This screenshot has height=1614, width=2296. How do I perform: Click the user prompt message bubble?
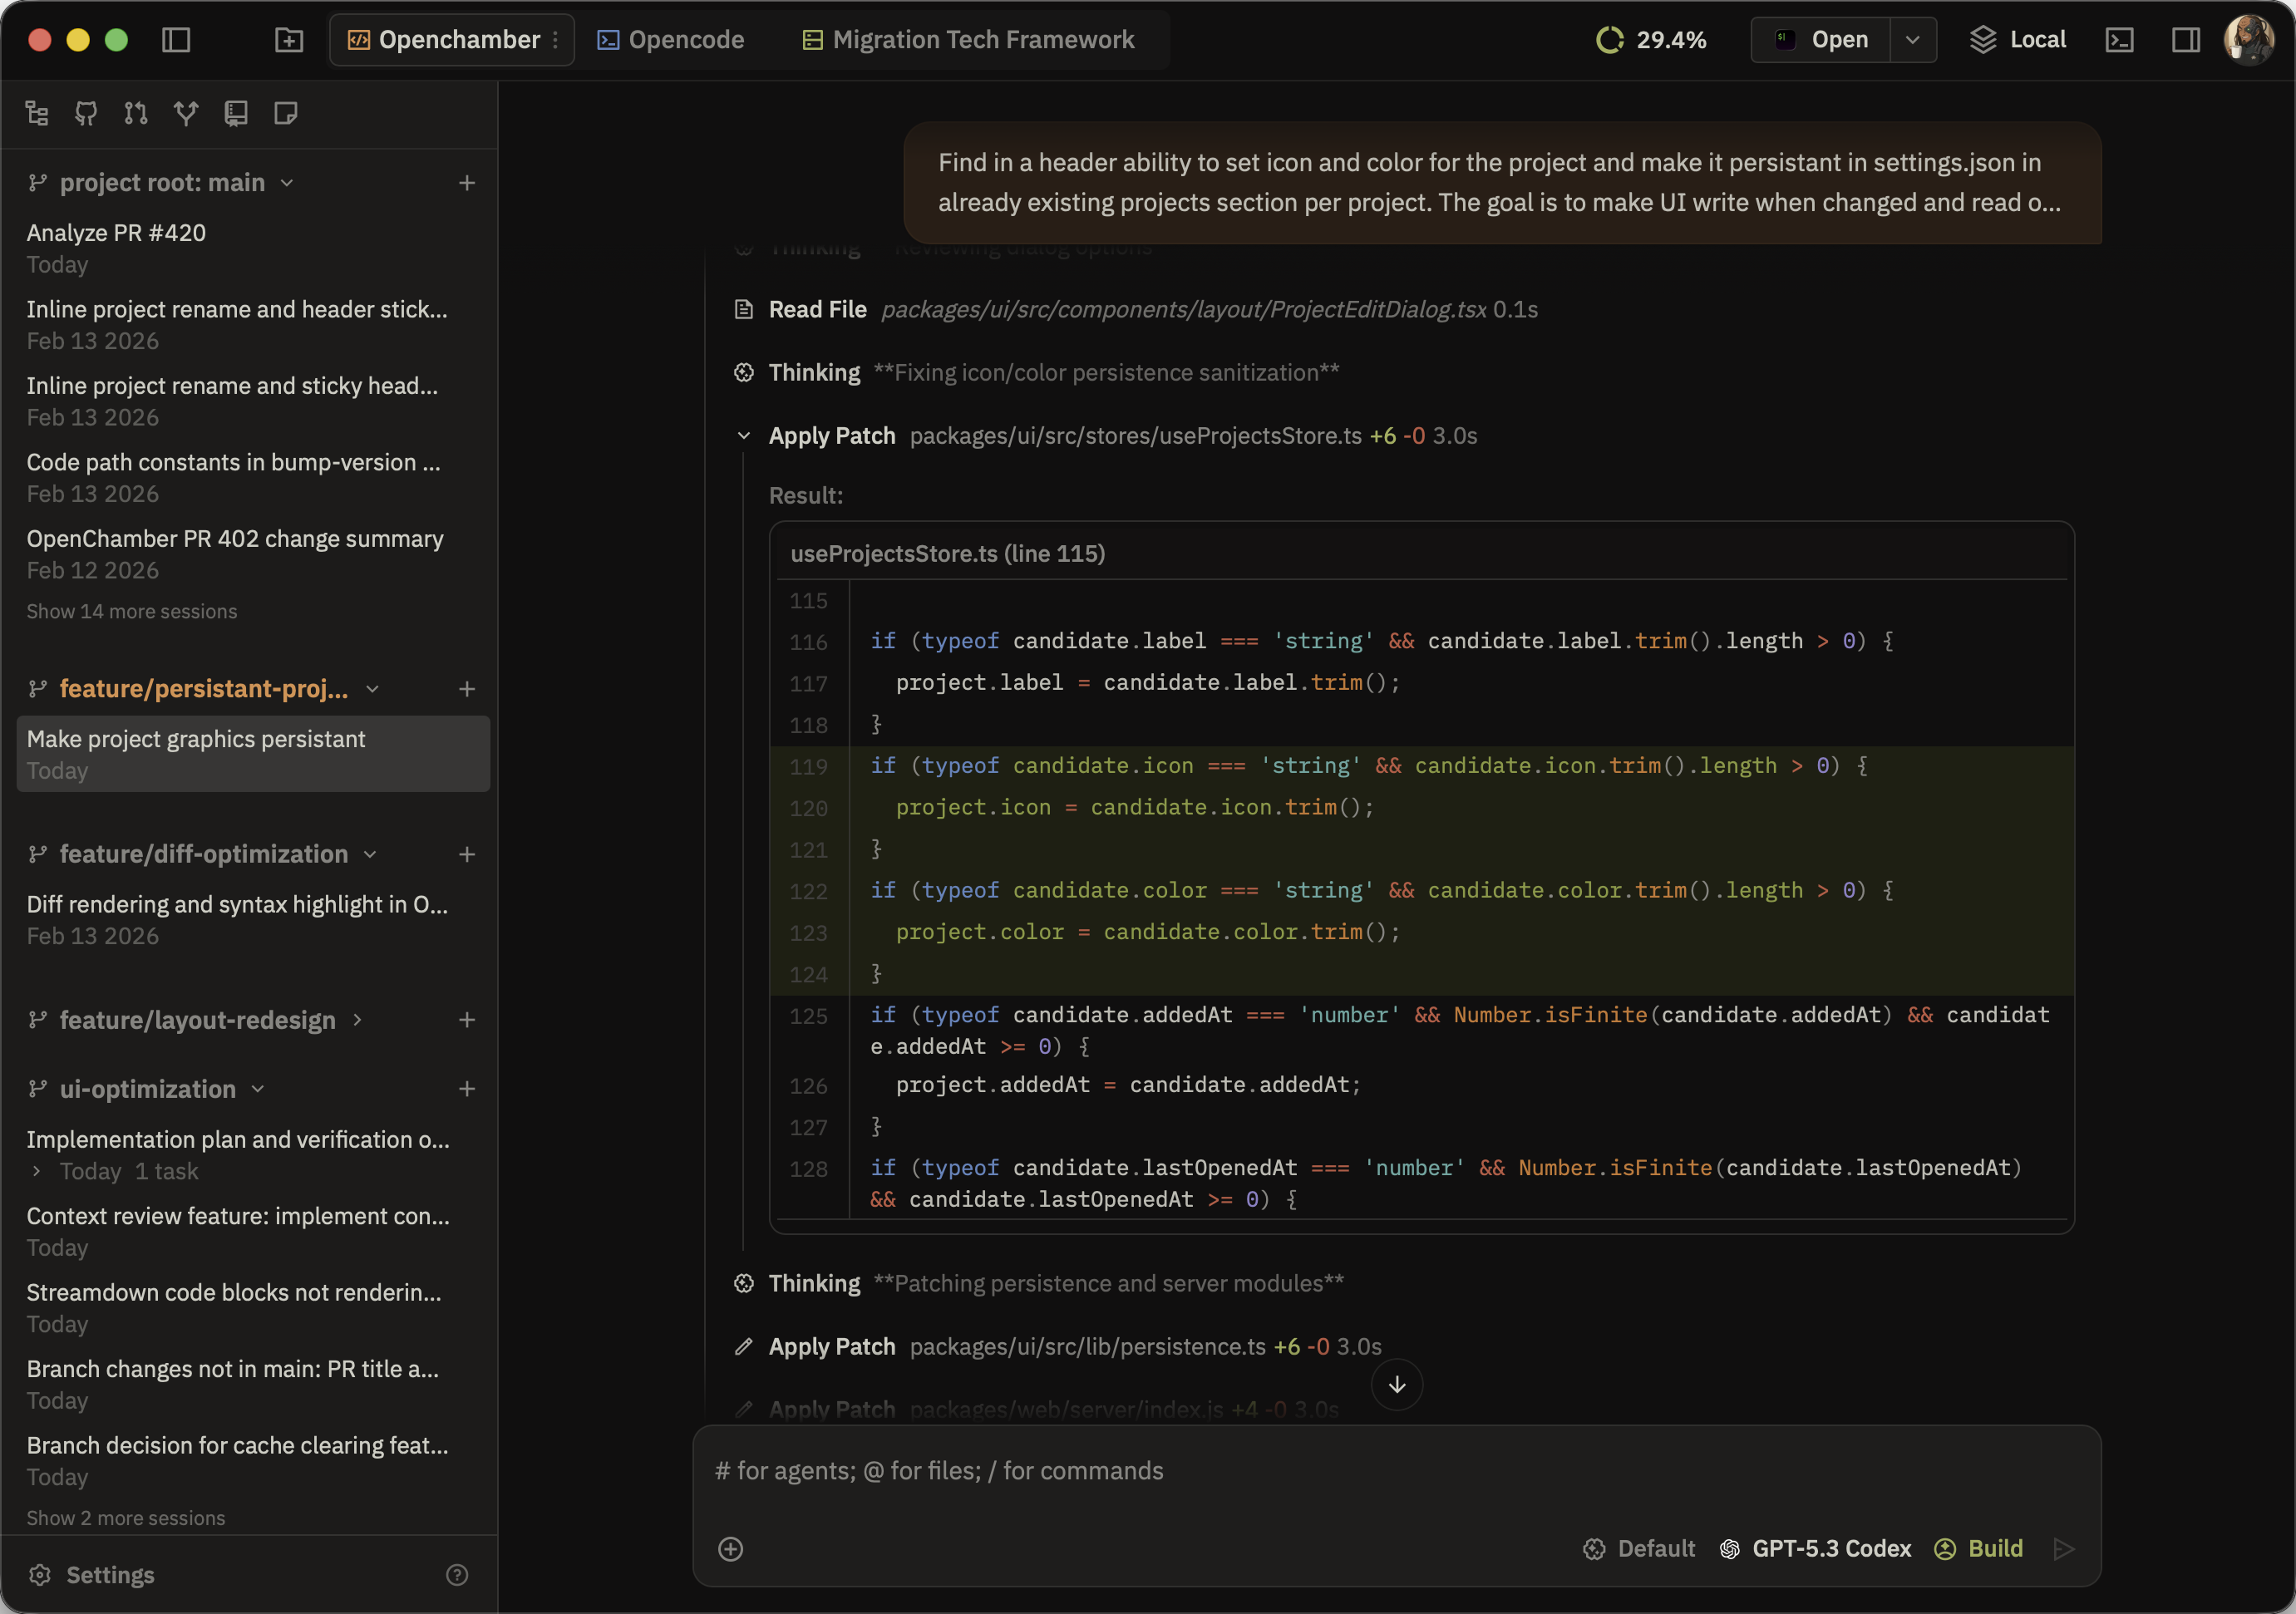[x=1502, y=183]
